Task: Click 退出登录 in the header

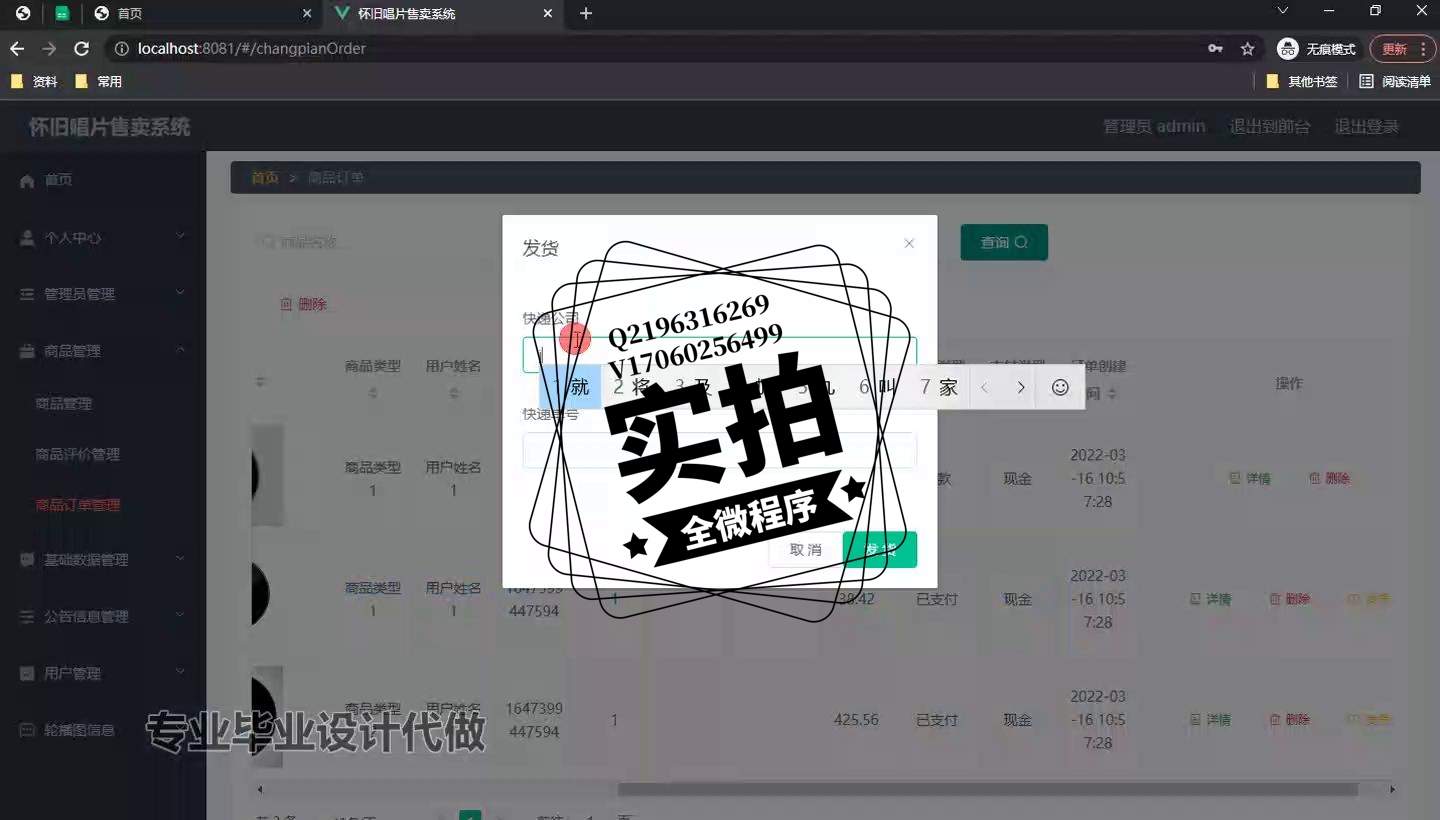Action: click(x=1367, y=127)
